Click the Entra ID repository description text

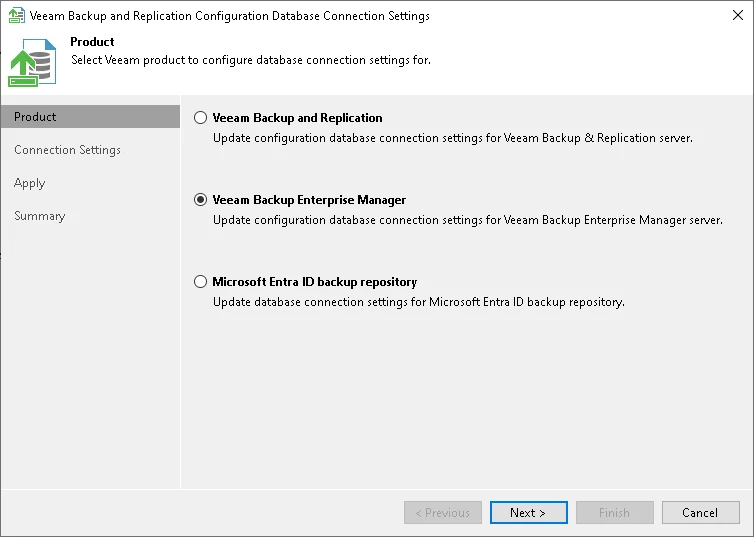[x=418, y=301]
